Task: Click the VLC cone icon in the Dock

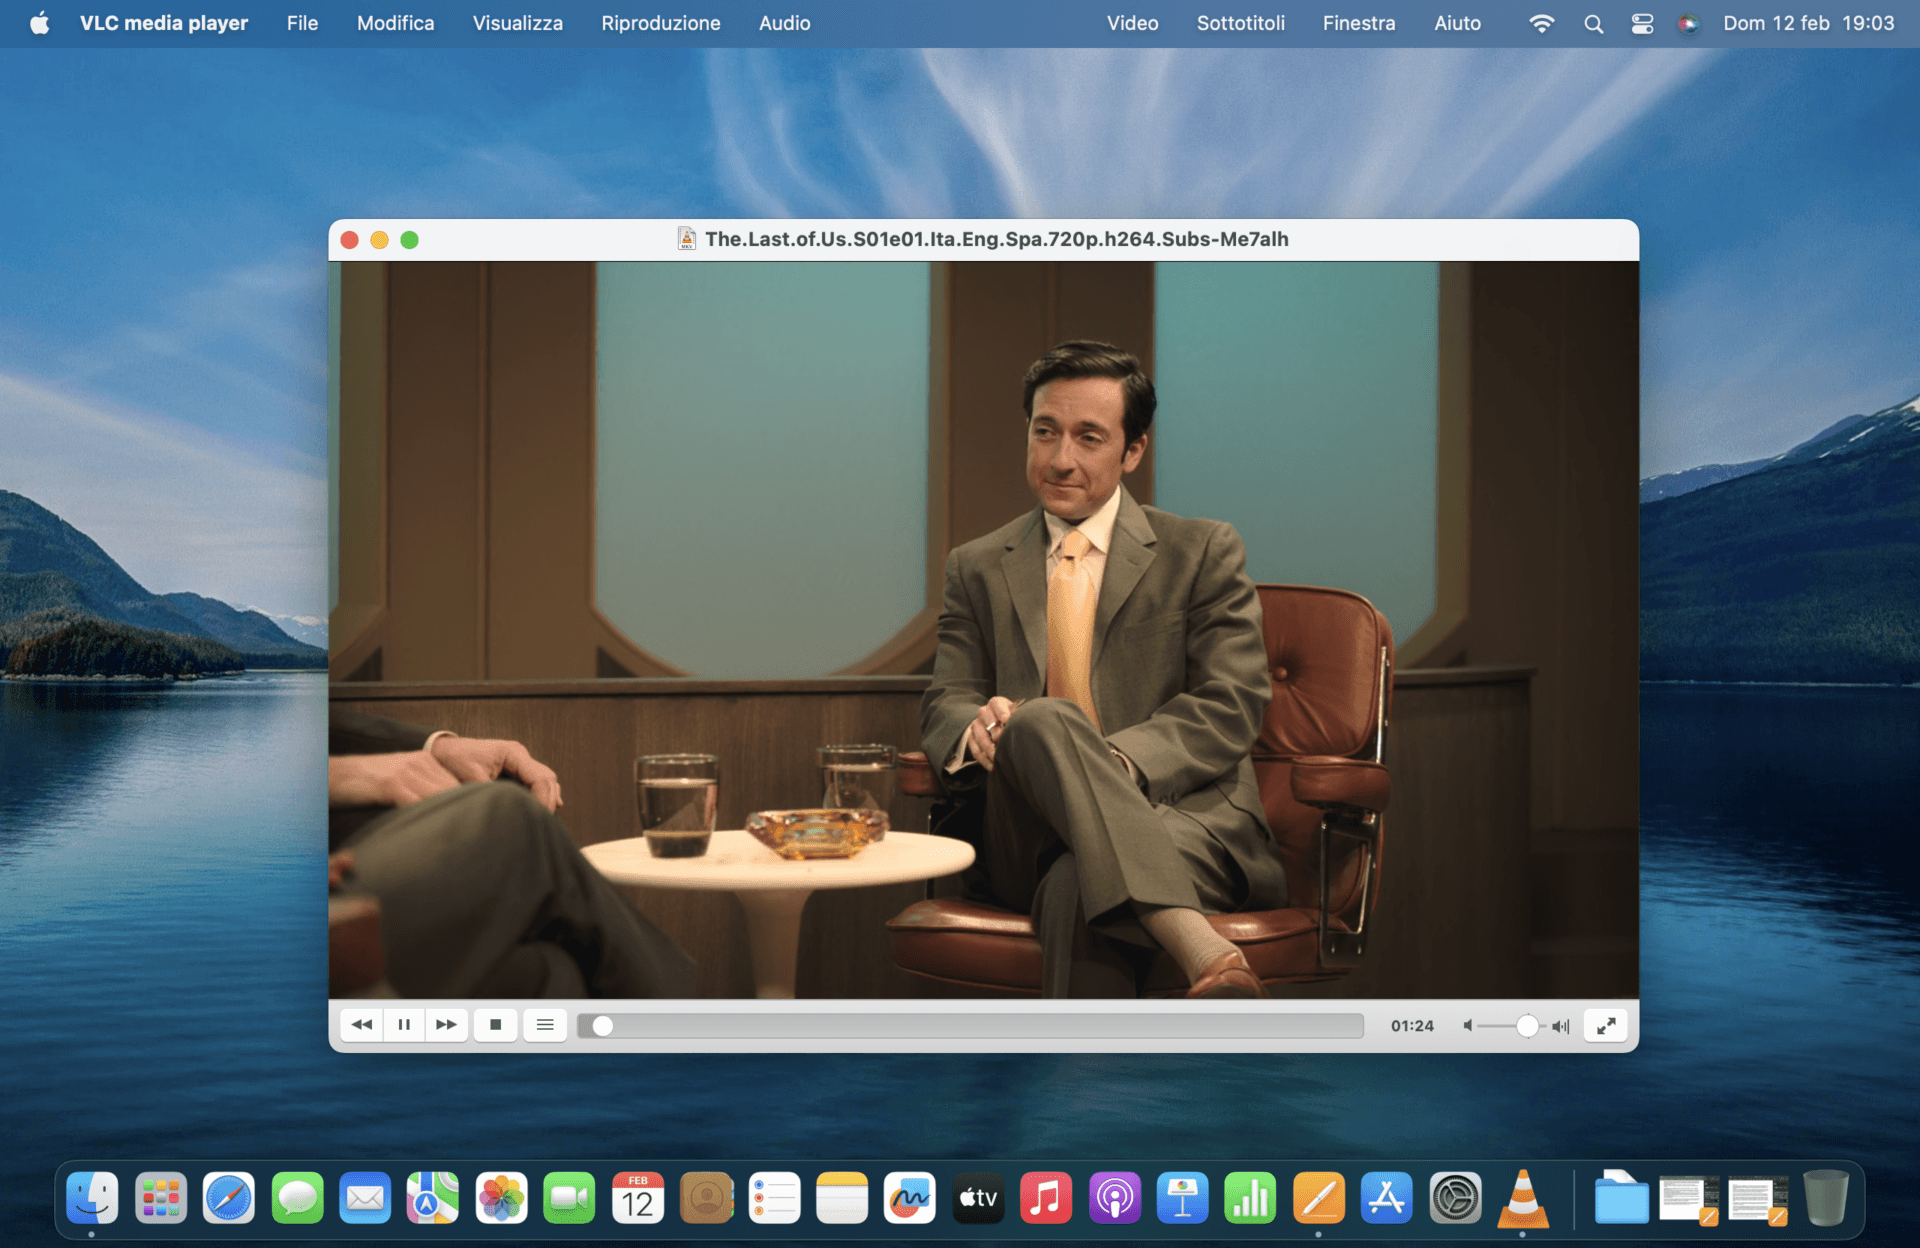Action: pos(1522,1198)
